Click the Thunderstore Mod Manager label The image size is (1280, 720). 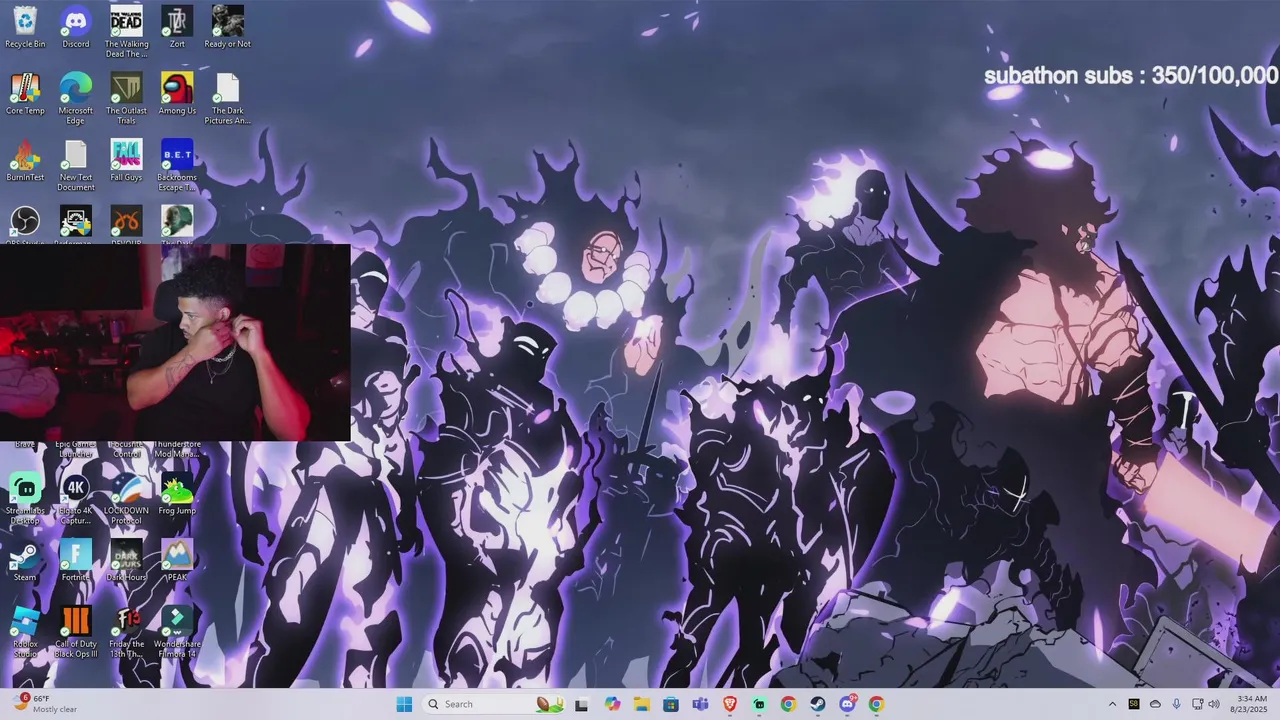[177, 449]
